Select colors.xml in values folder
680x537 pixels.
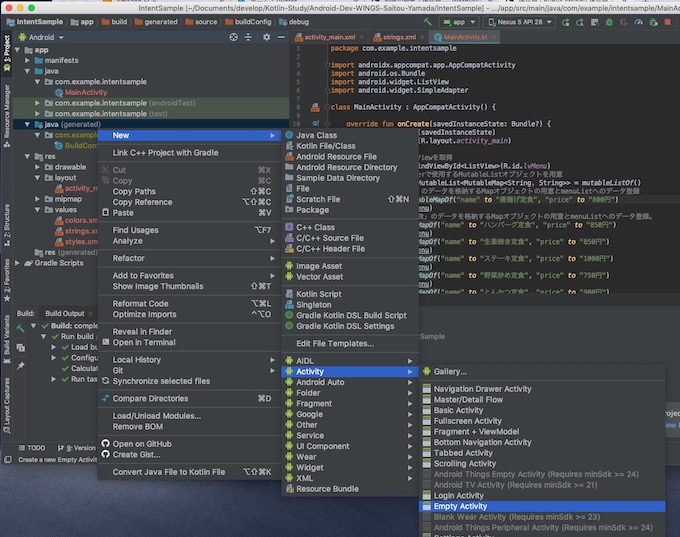pos(76,220)
